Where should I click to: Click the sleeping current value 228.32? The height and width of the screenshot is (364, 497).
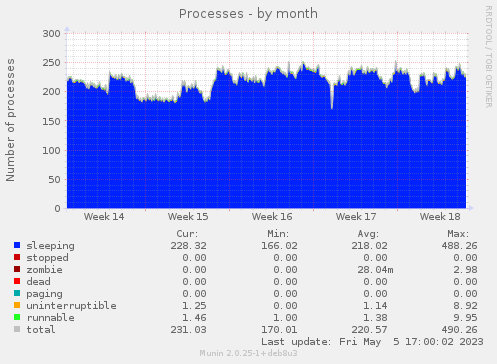(x=189, y=246)
